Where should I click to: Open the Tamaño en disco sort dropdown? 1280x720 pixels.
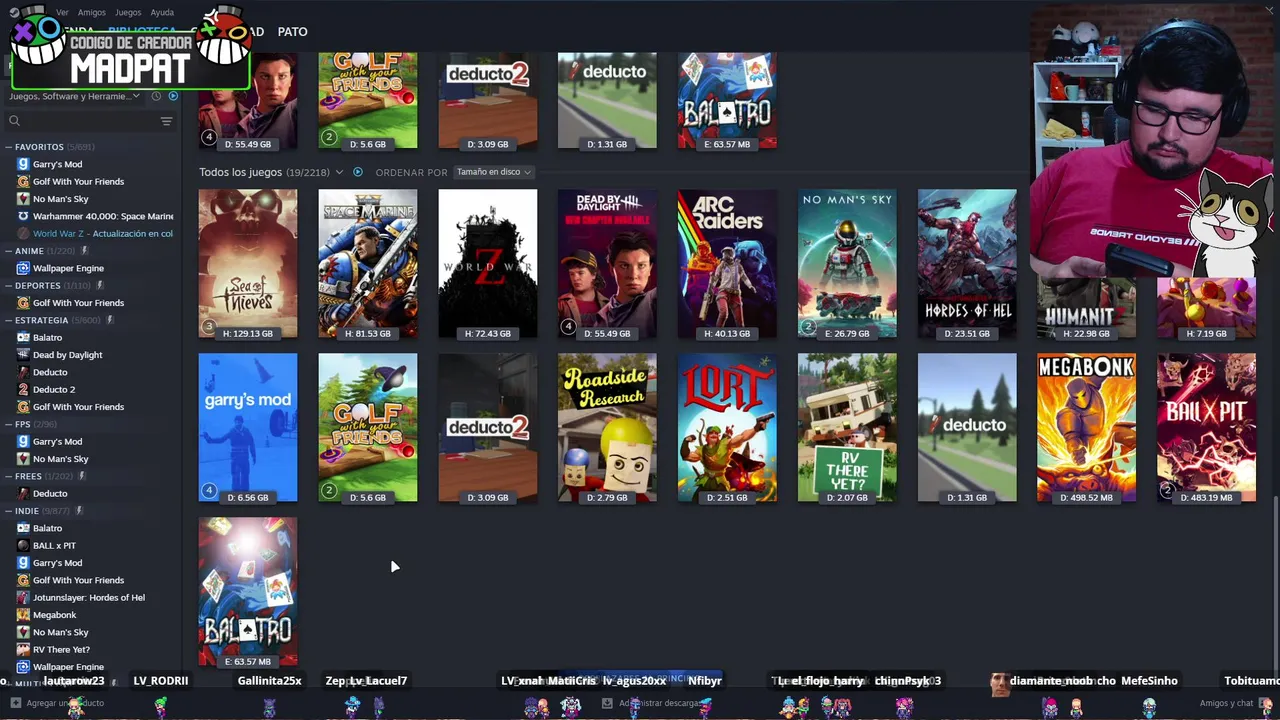(493, 172)
